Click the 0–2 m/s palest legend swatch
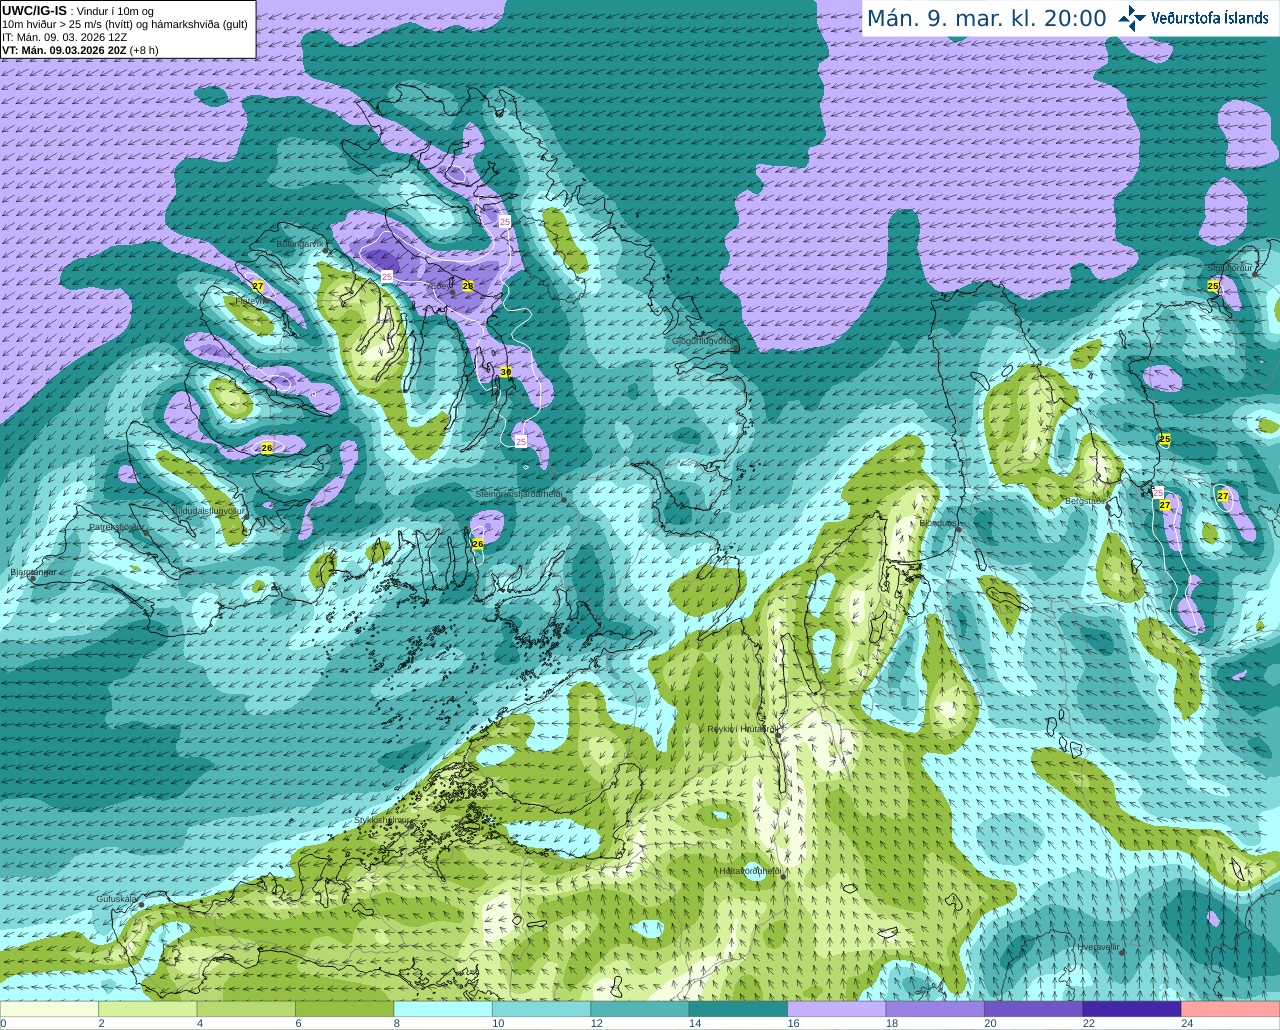This screenshot has width=1280, height=1030. (x=49, y=1009)
